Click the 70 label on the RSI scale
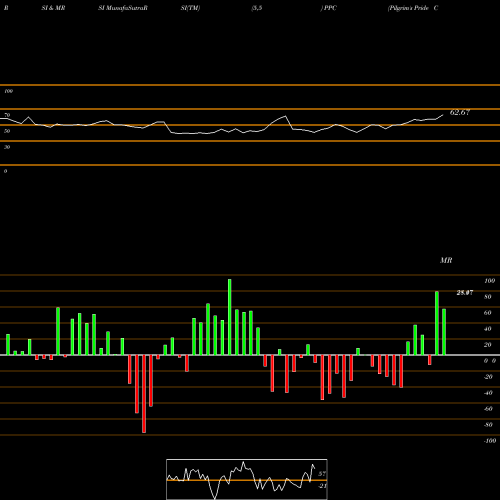 7,115
